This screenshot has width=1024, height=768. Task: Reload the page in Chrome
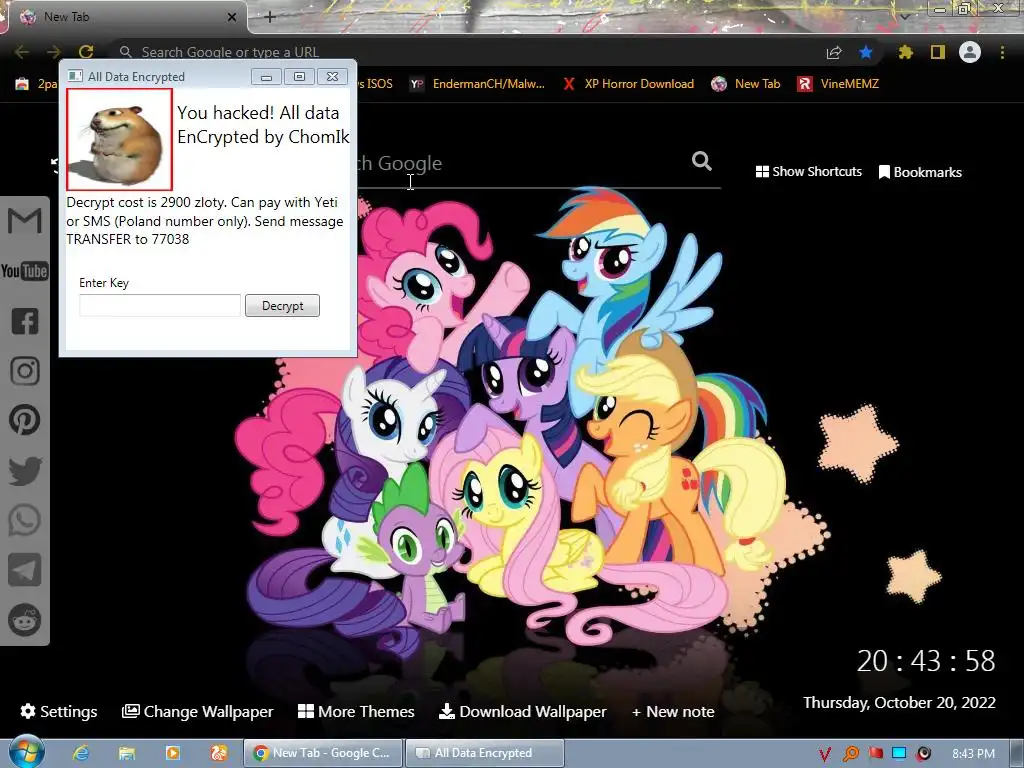click(x=86, y=52)
